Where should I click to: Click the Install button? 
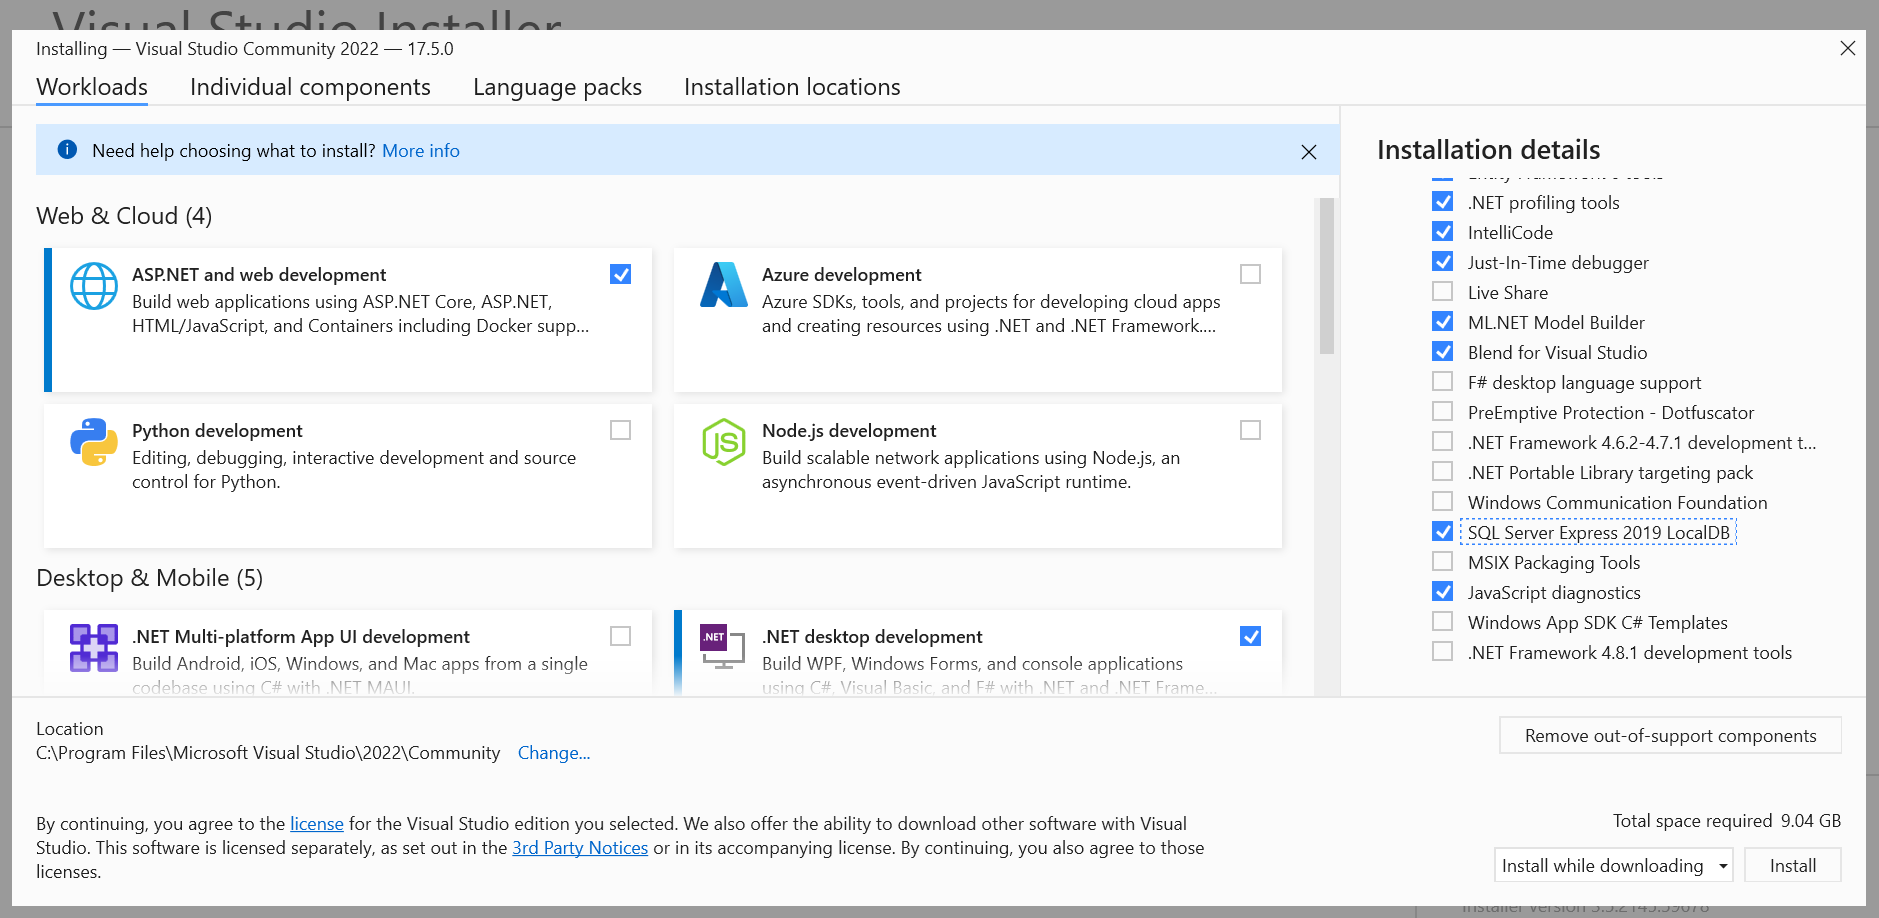[x=1793, y=865]
